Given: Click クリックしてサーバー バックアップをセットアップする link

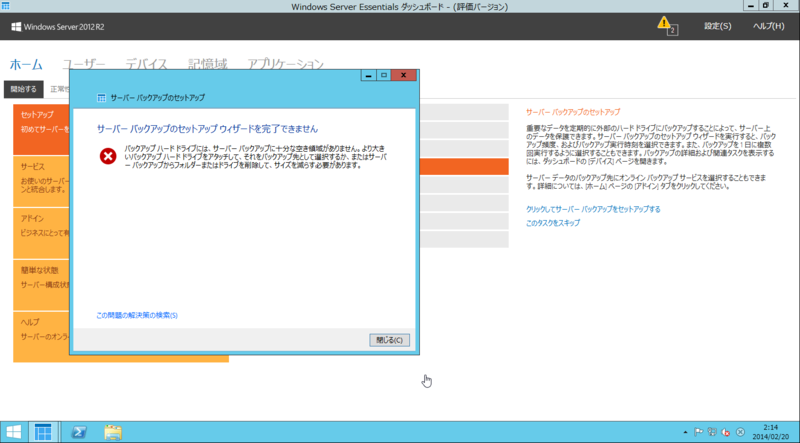Looking at the screenshot, I should tap(593, 209).
